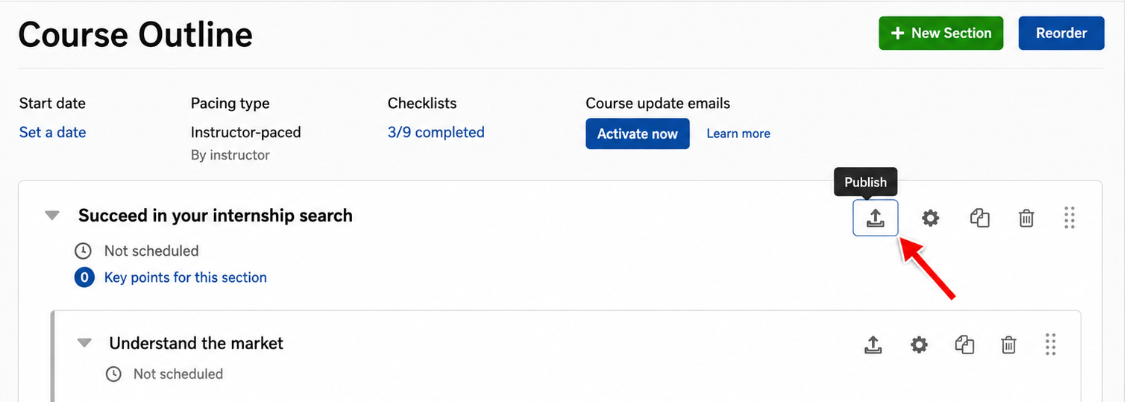Collapse the 'Succeed in your internship search' section
The width and height of the screenshot is (1126, 402).
point(52,215)
